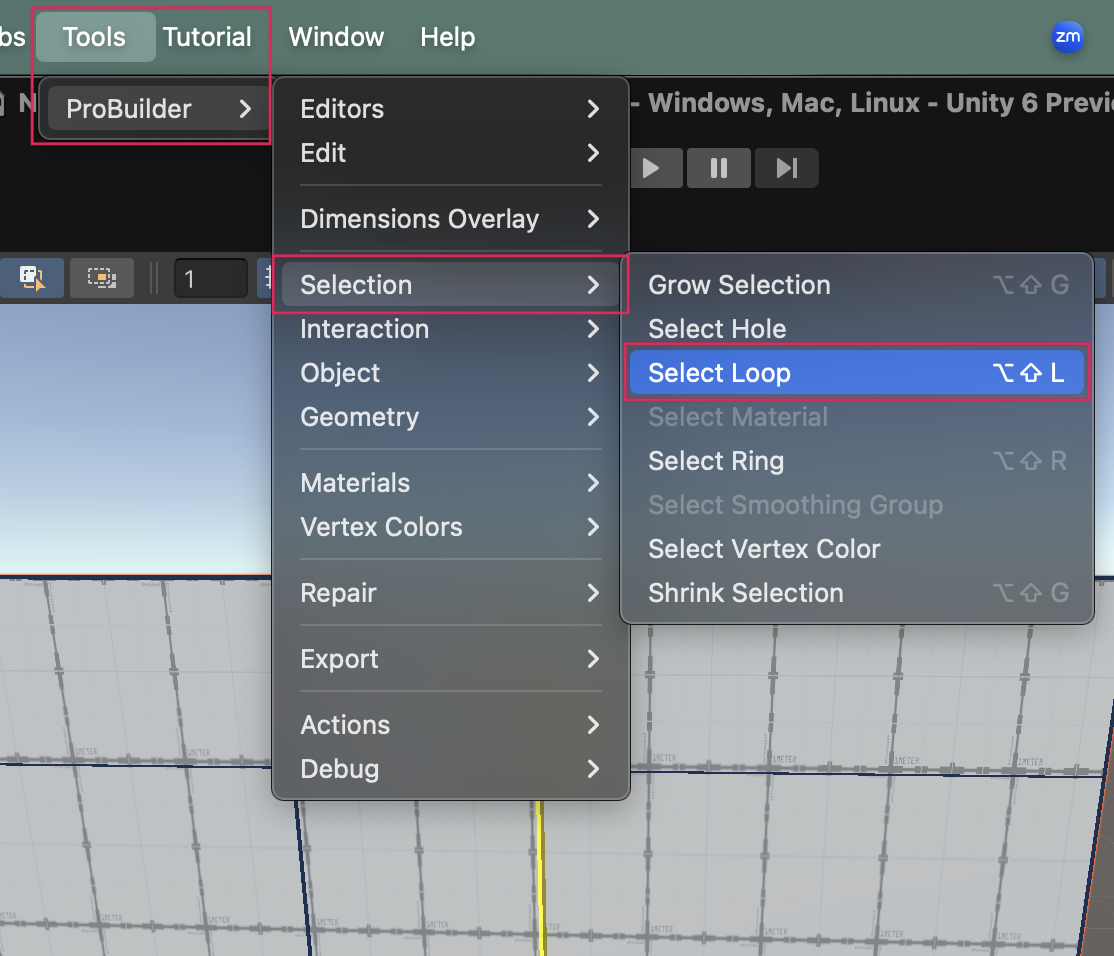Expand the Edit submenu
This screenshot has height=956, width=1114.
pyautogui.click(x=450, y=153)
